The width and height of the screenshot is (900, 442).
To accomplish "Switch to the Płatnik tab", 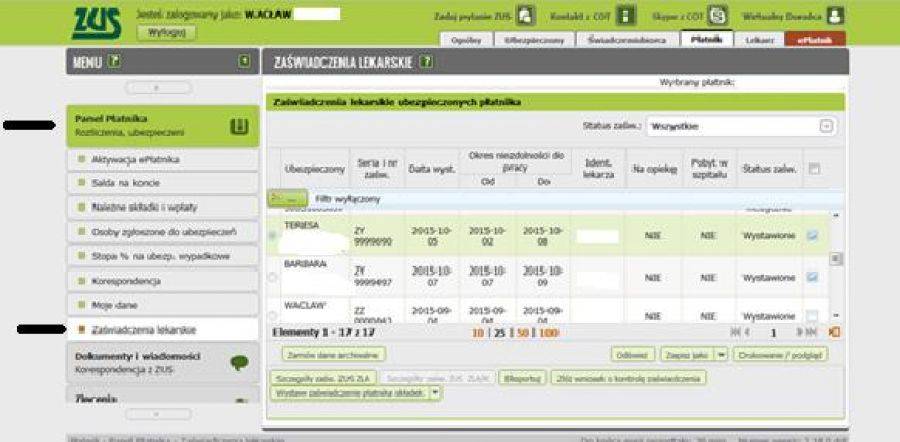I will 707,39.
